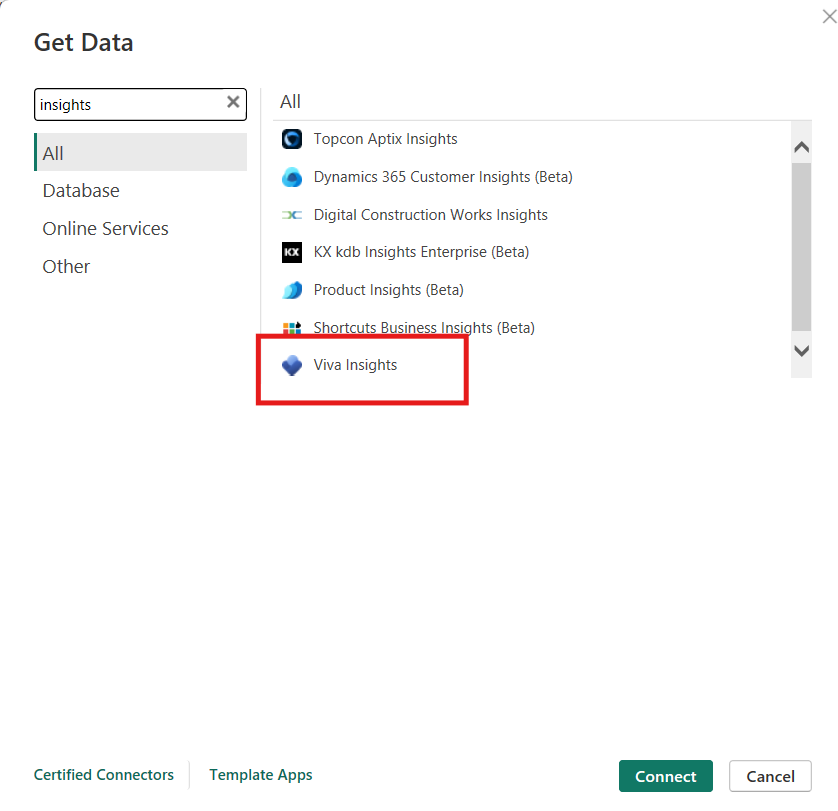838x811 pixels.
Task: Click the Dynamics 365 Customer Insights icon
Action: (x=292, y=177)
